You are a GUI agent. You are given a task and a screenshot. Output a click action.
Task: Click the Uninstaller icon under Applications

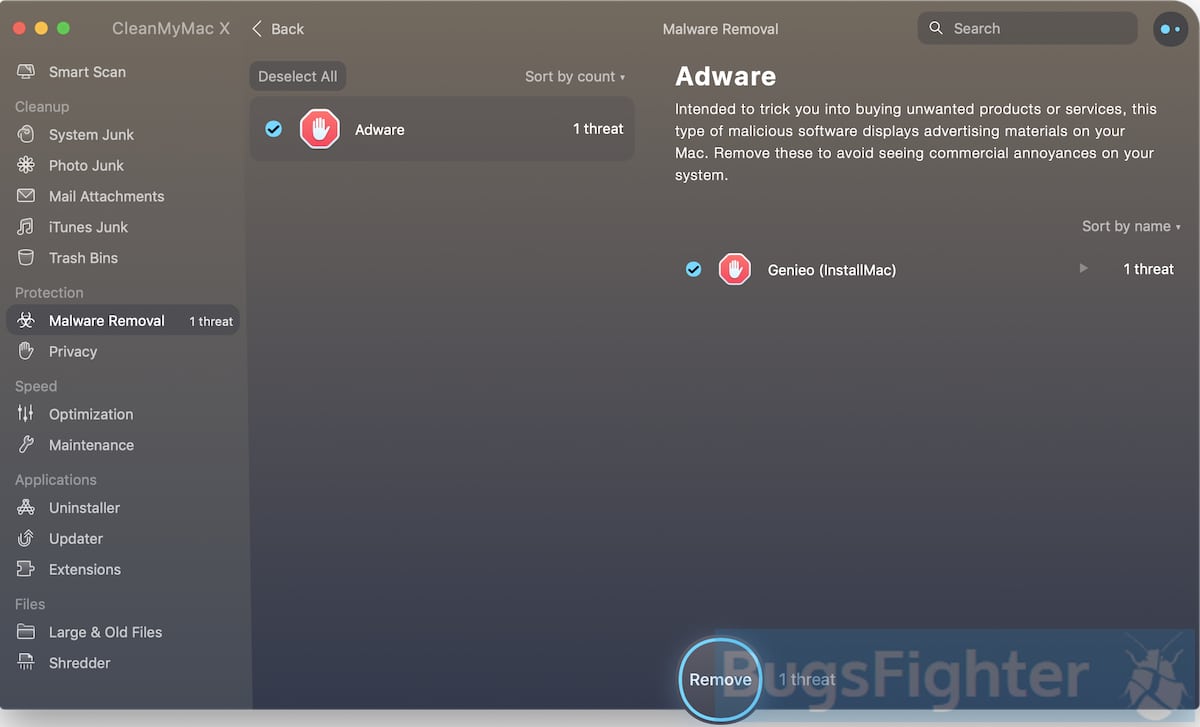coord(26,508)
